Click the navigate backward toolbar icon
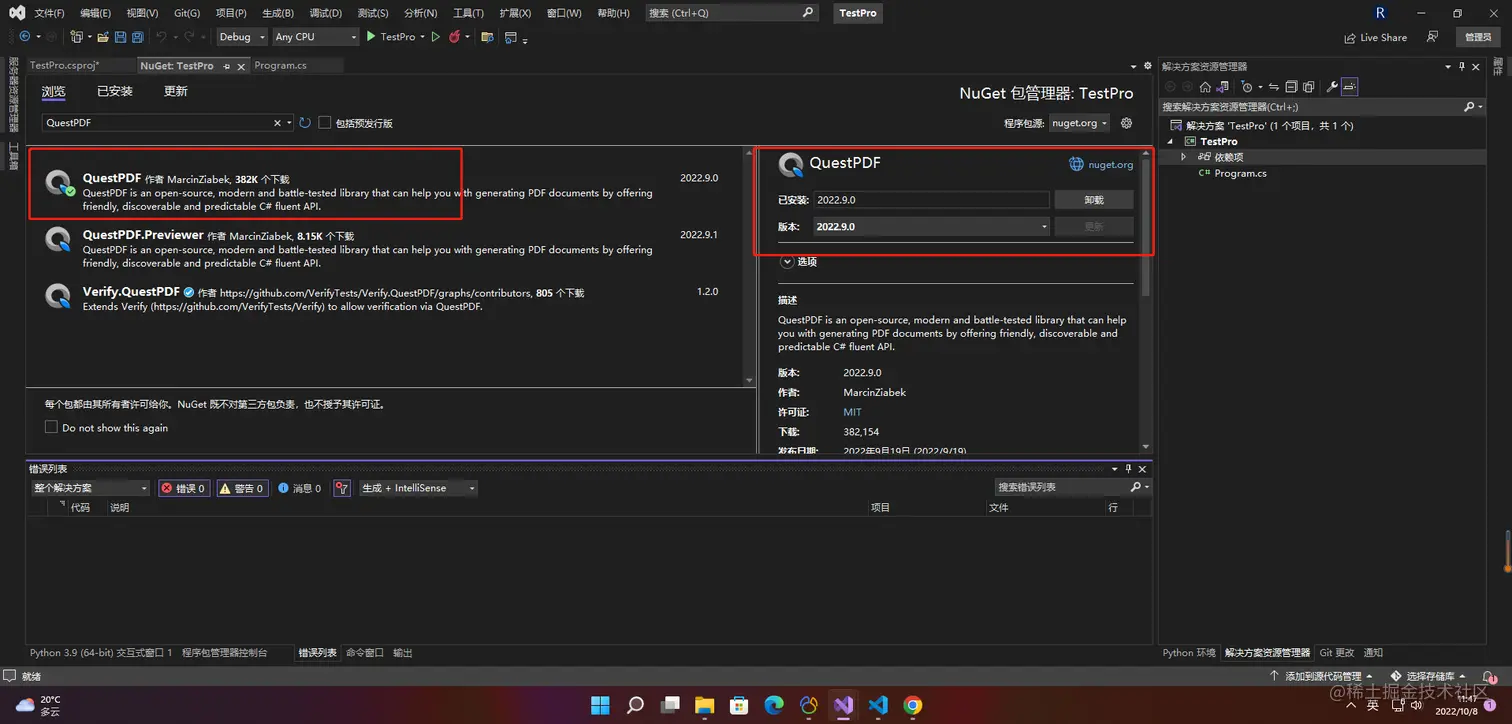1512x724 pixels. pyautogui.click(x=24, y=37)
